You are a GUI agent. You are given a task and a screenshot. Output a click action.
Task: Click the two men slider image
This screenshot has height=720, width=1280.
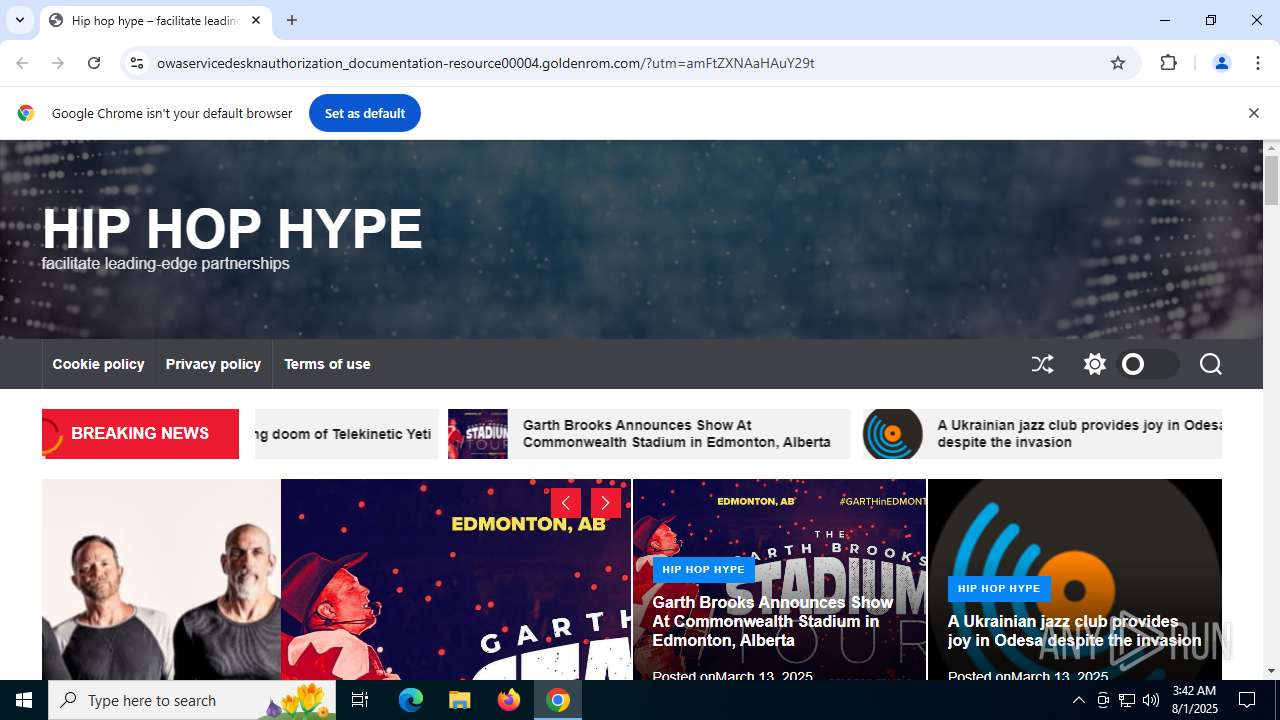[161, 580]
